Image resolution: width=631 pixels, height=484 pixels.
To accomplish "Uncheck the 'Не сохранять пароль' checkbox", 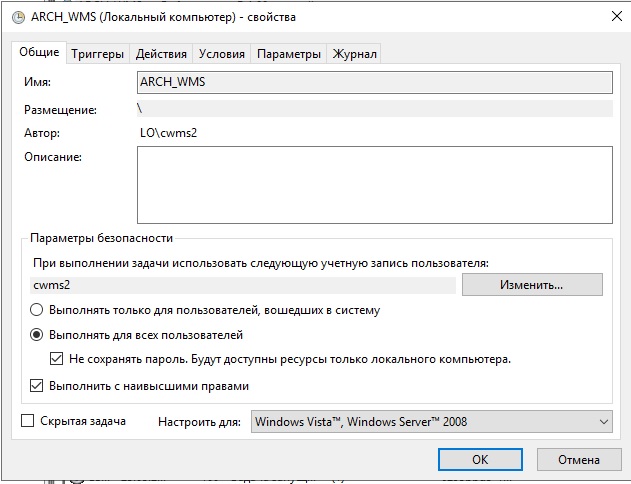I will point(57,359).
